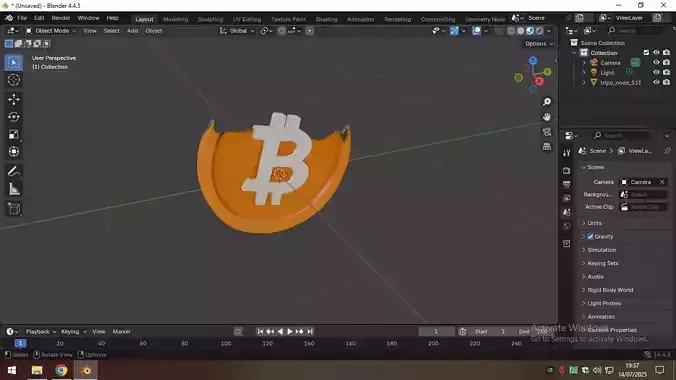Viewport: 676px width, 380px height.
Task: Open the World properties tab
Action: click(566, 226)
